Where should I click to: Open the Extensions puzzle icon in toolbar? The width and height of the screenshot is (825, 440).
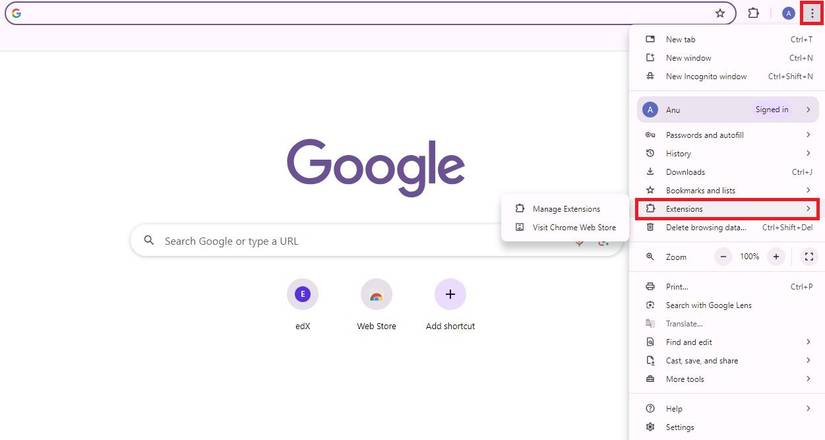753,13
